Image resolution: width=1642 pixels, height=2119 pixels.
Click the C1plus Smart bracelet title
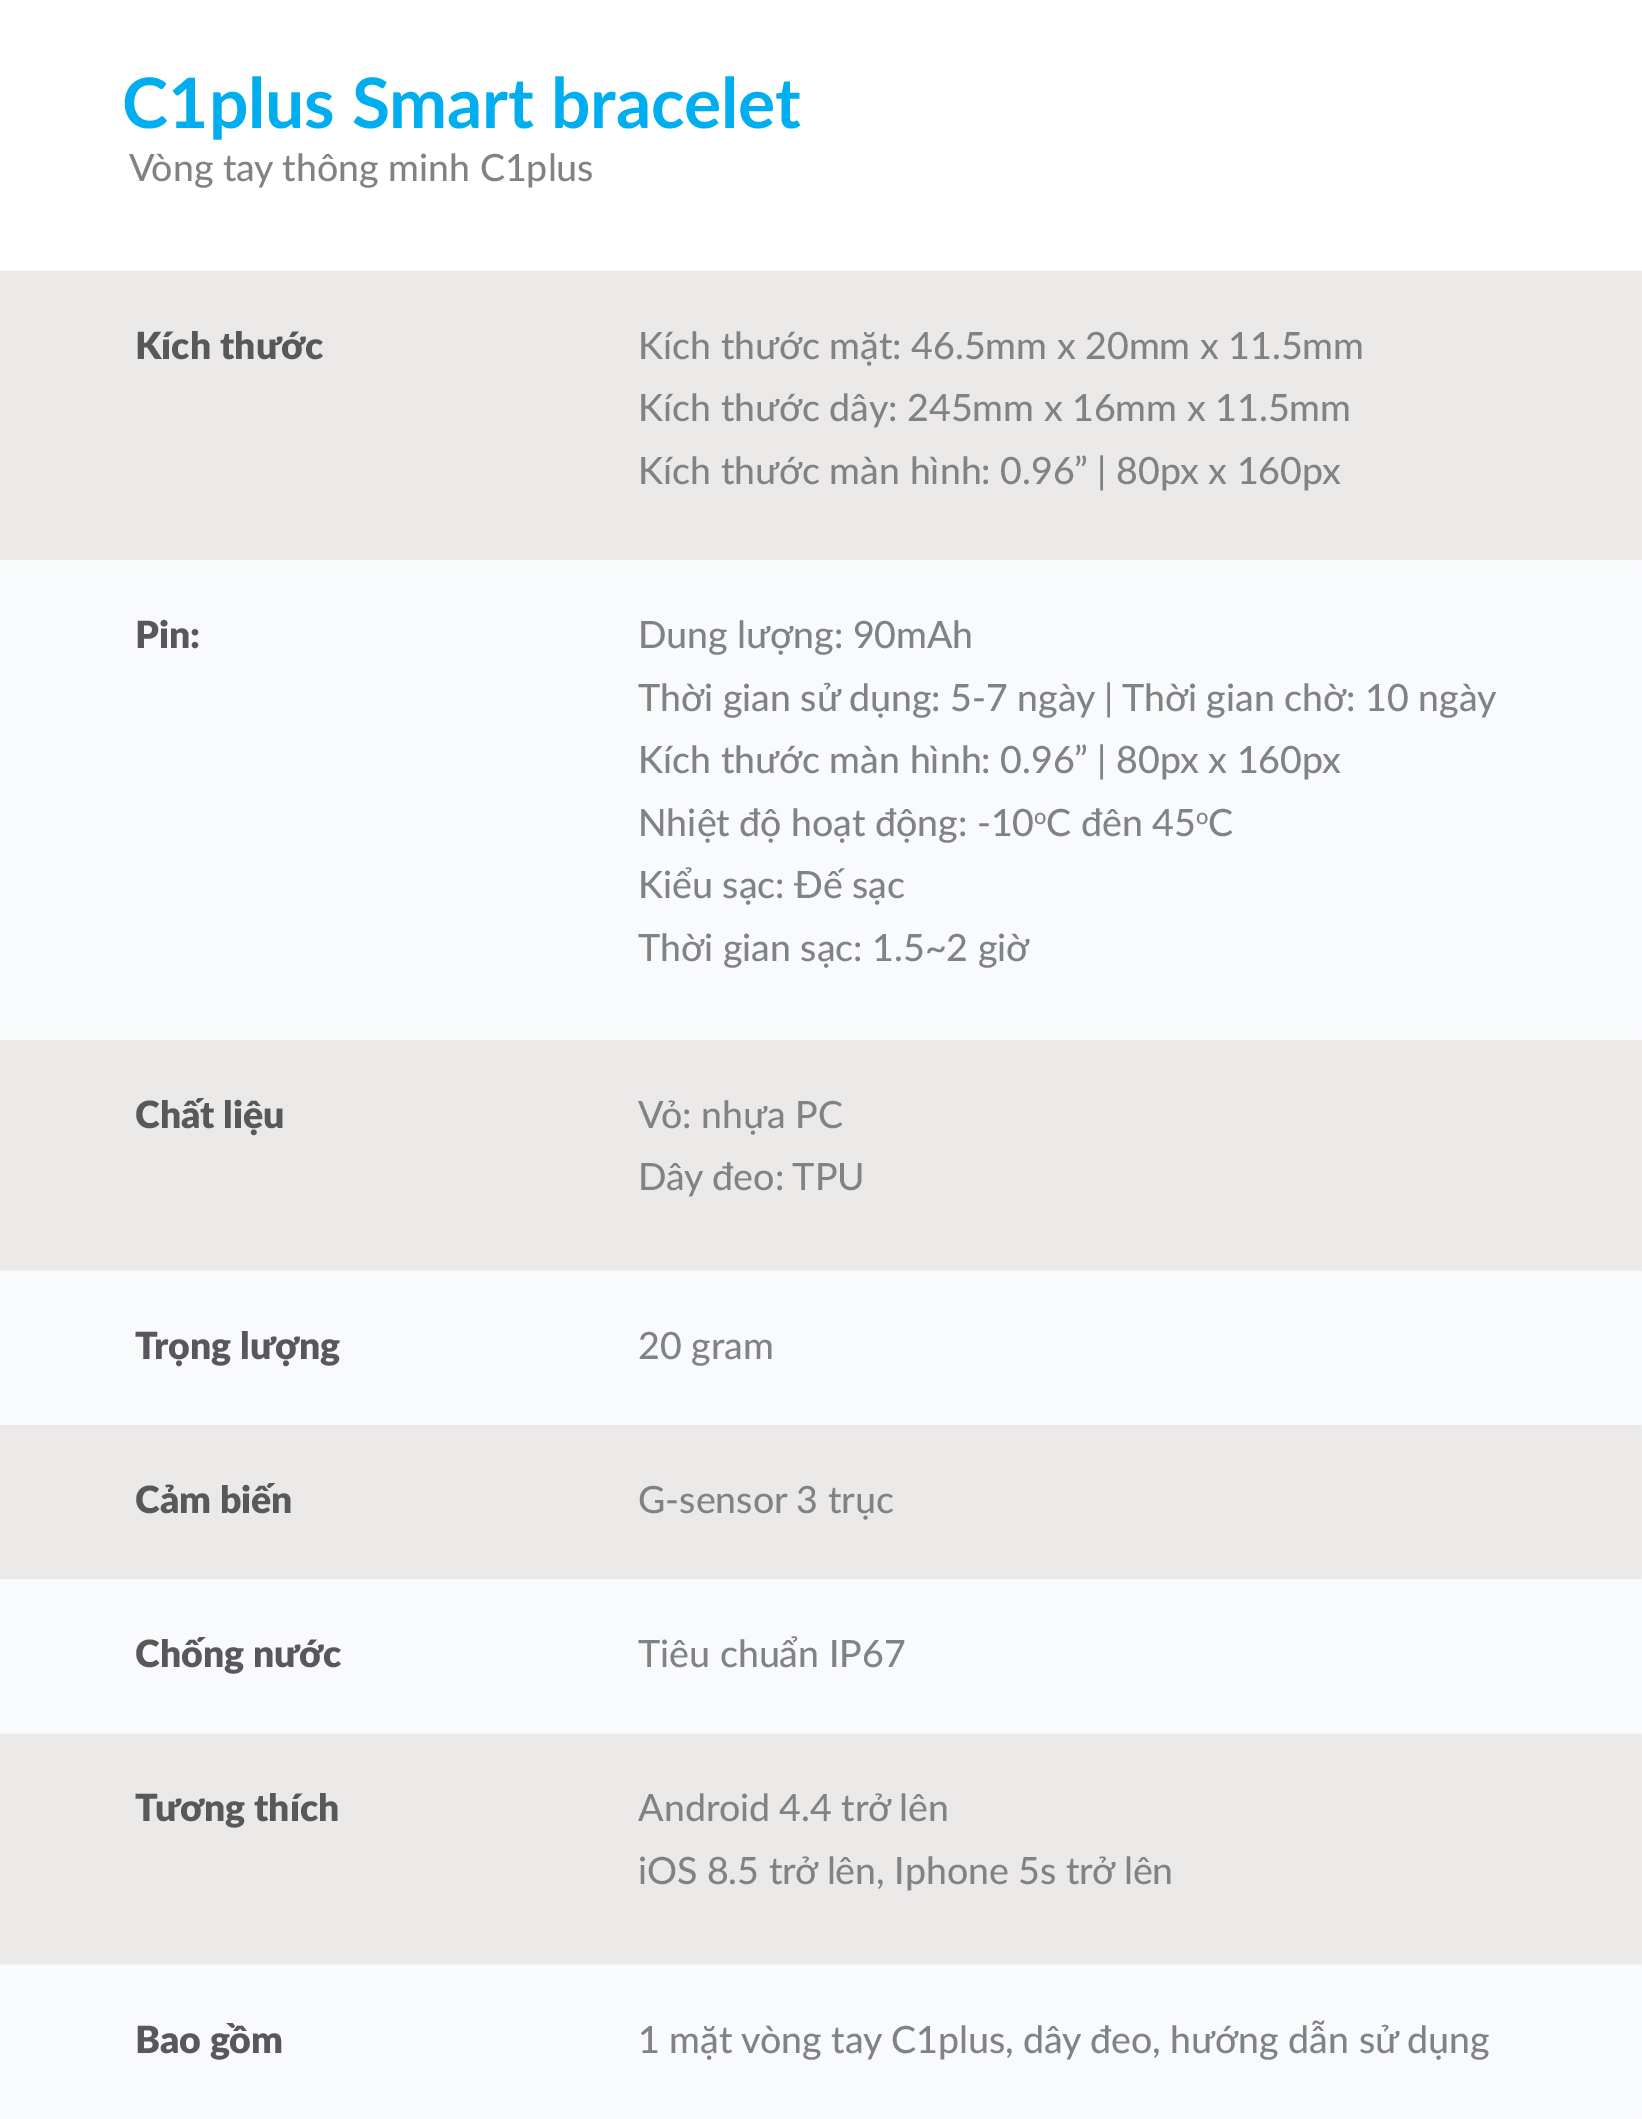[x=461, y=104]
